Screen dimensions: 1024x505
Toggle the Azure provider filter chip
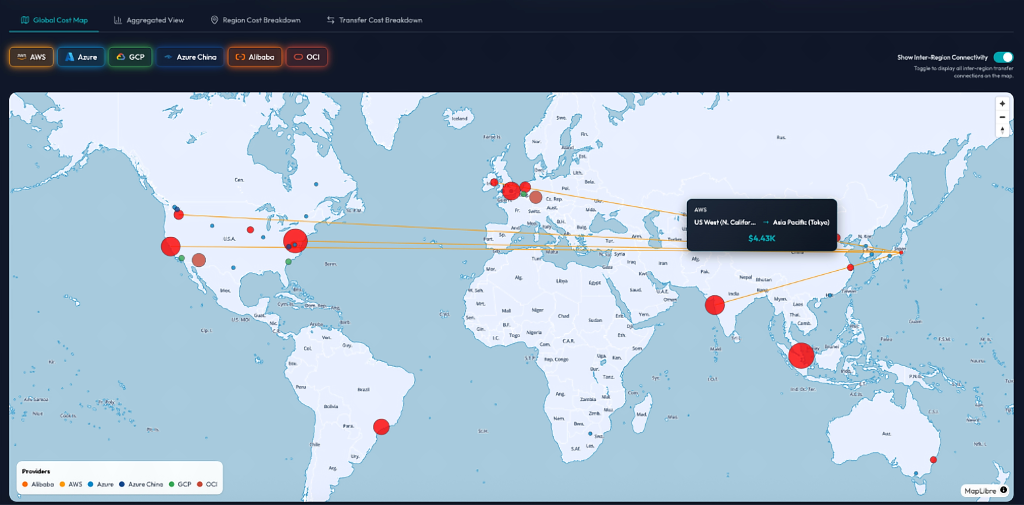[81, 57]
